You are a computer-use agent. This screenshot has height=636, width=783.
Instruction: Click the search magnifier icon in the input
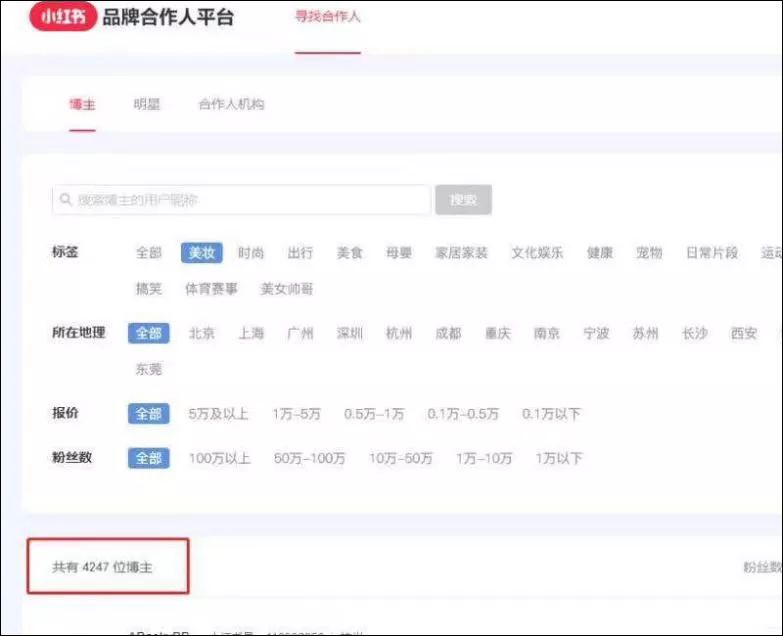65,200
